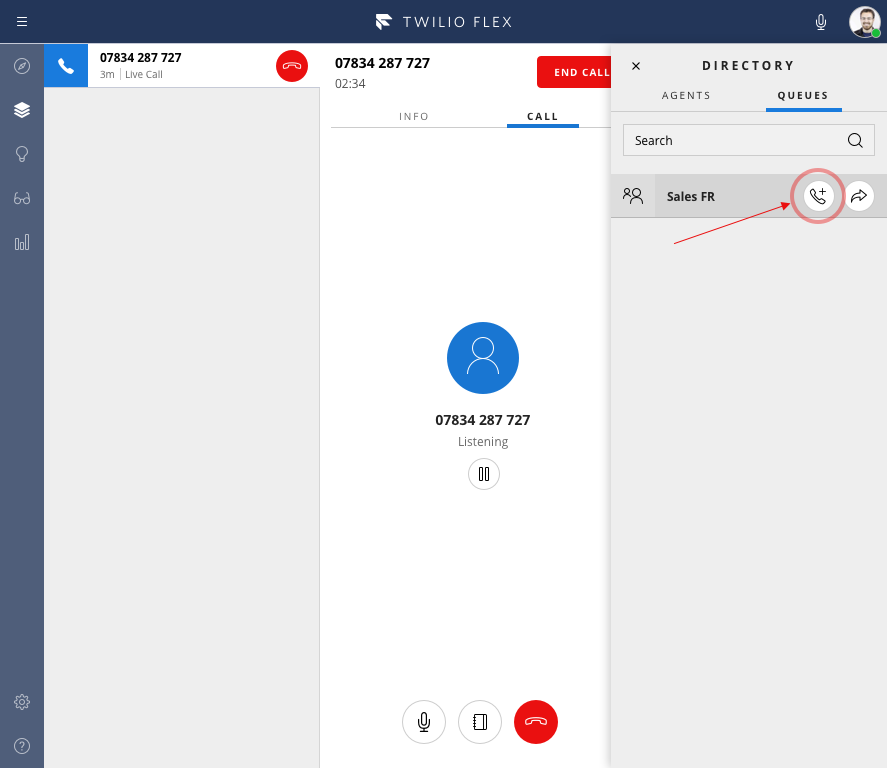Toggle hold with the pause button under Listening
This screenshot has width=887, height=768.
click(x=483, y=474)
